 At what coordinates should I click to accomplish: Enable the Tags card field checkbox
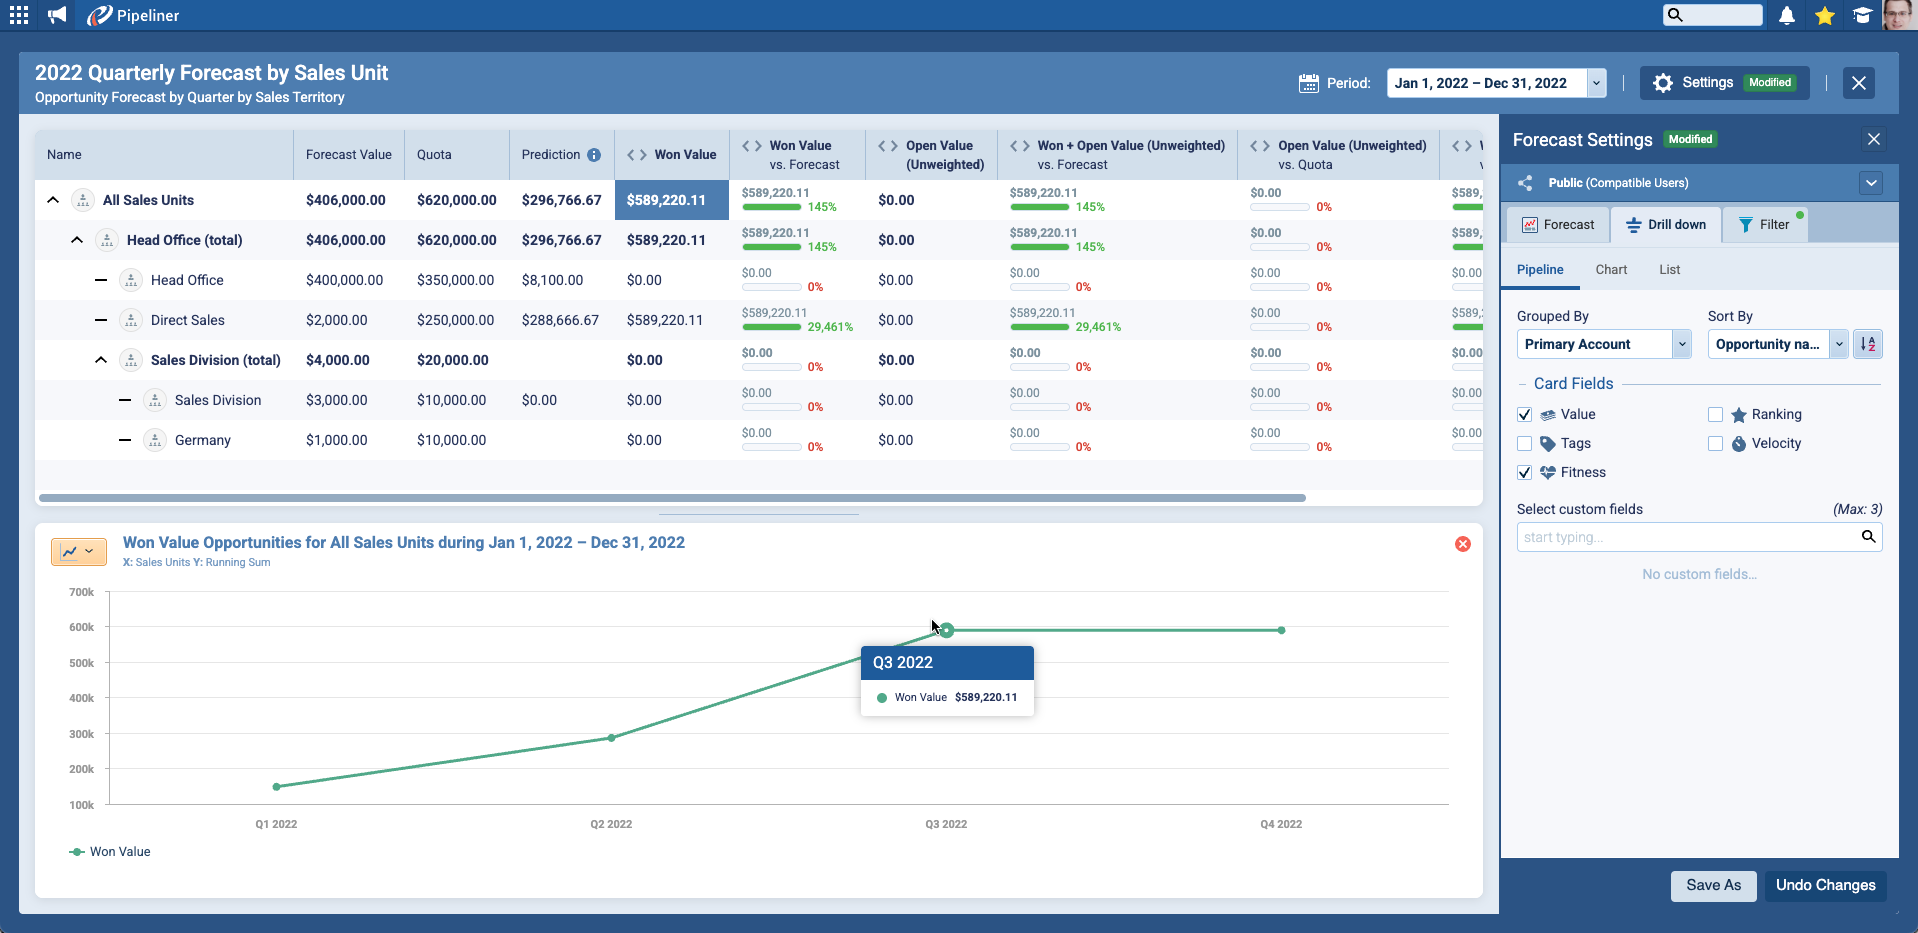click(x=1525, y=444)
